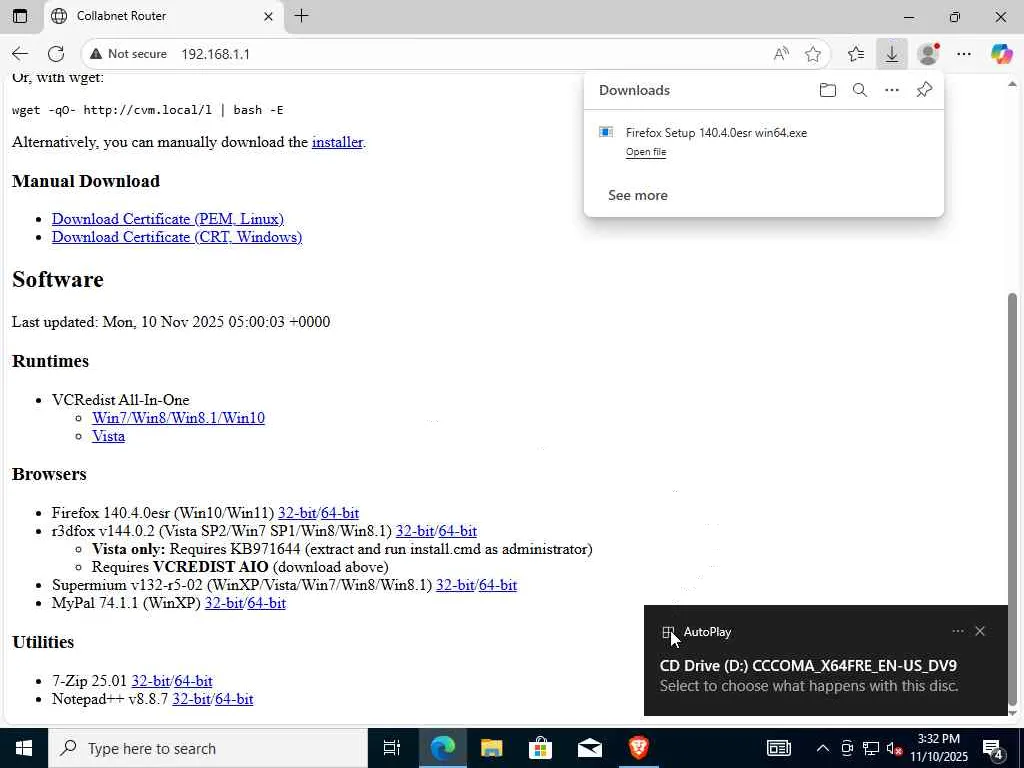This screenshot has height=768, width=1024.
Task: Download r3dfox v144.0.2 32-bit
Action: coord(415,531)
